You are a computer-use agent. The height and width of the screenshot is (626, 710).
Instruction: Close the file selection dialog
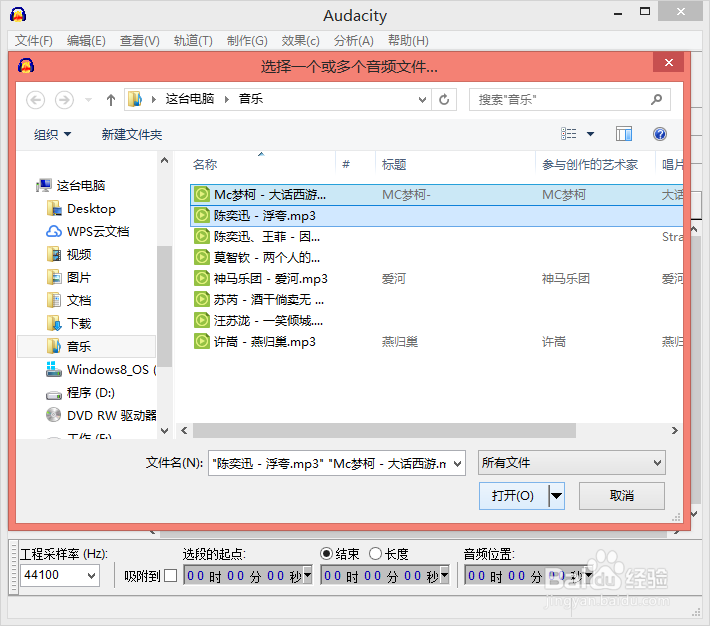pos(668,63)
